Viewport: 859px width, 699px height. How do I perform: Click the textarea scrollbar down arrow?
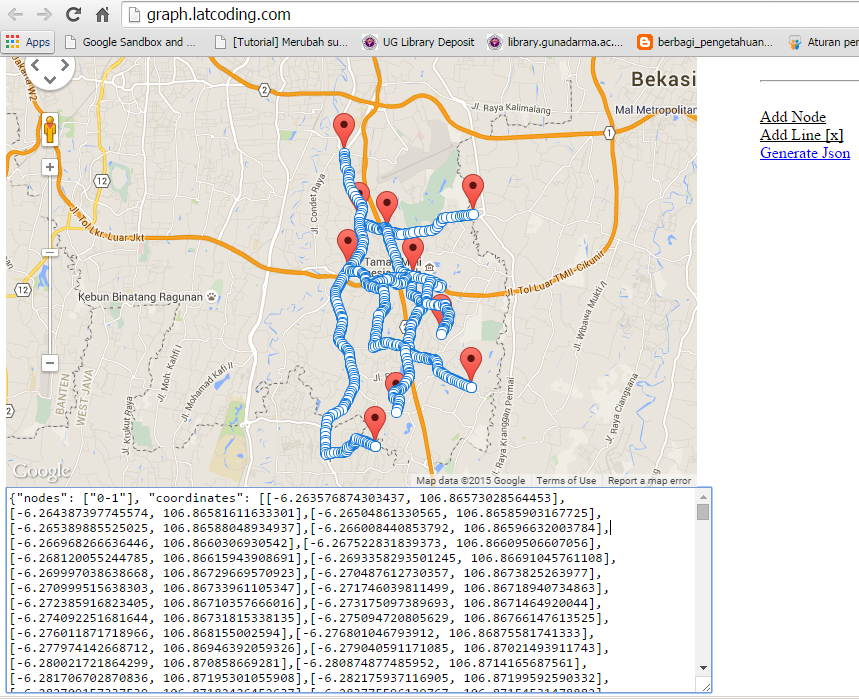coord(703,668)
